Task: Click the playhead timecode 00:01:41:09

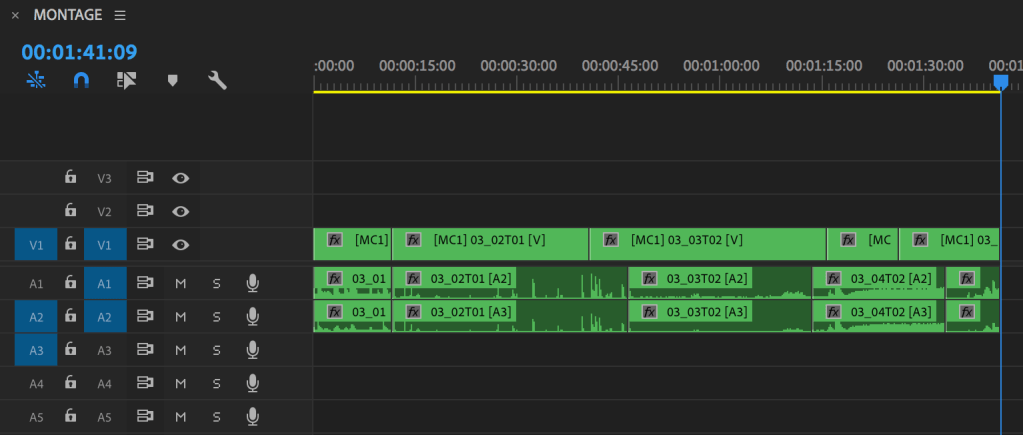Action: [x=79, y=52]
